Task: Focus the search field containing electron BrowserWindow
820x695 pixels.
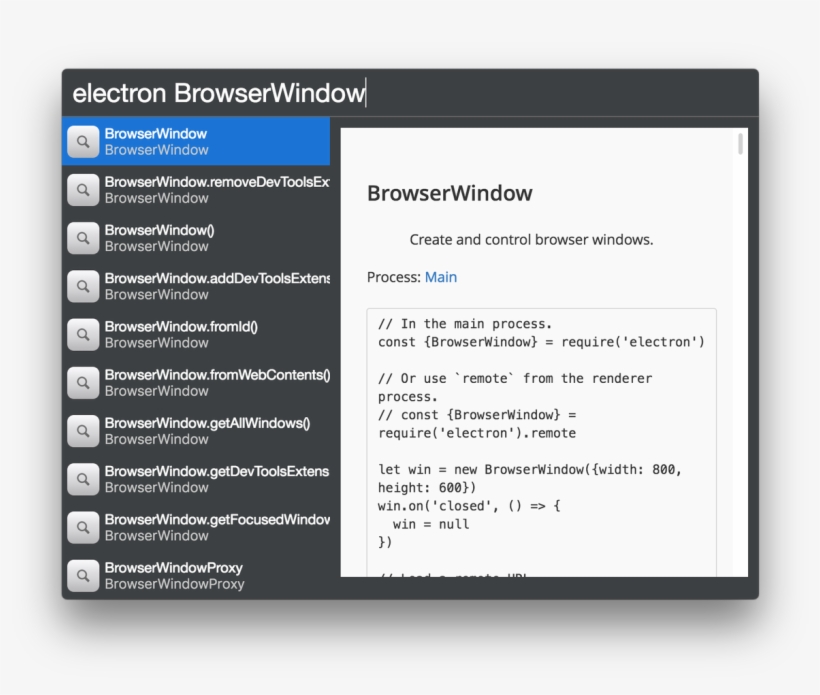Action: 400,93
